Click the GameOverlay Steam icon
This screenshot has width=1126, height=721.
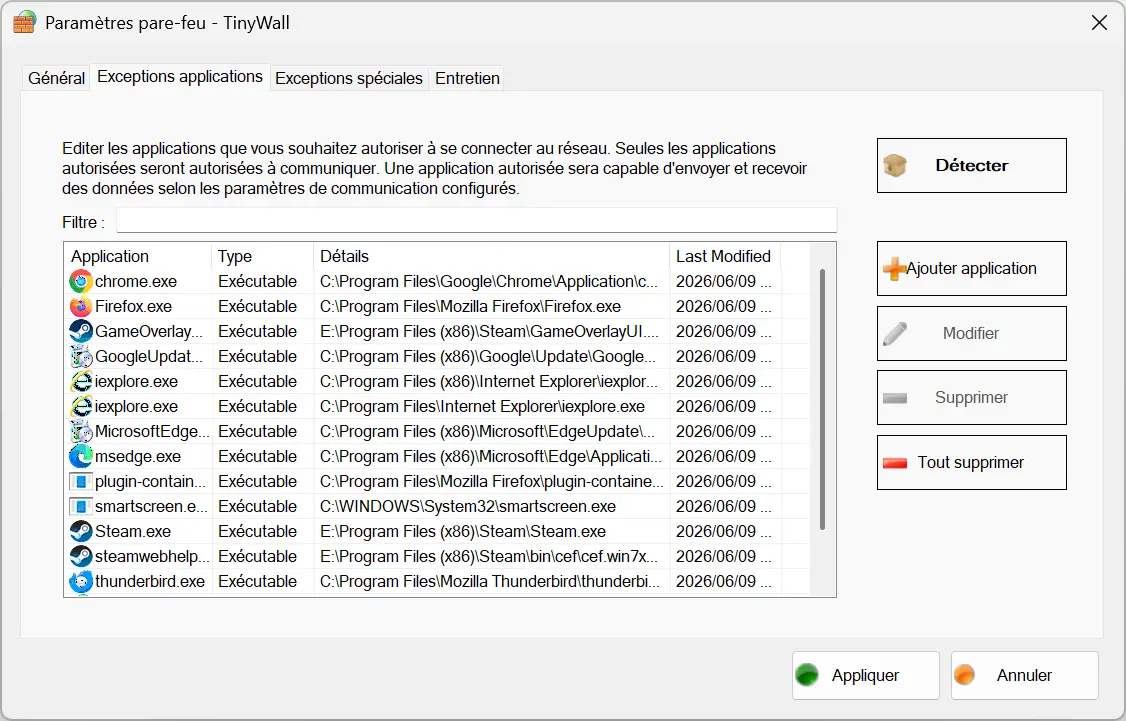(81, 332)
